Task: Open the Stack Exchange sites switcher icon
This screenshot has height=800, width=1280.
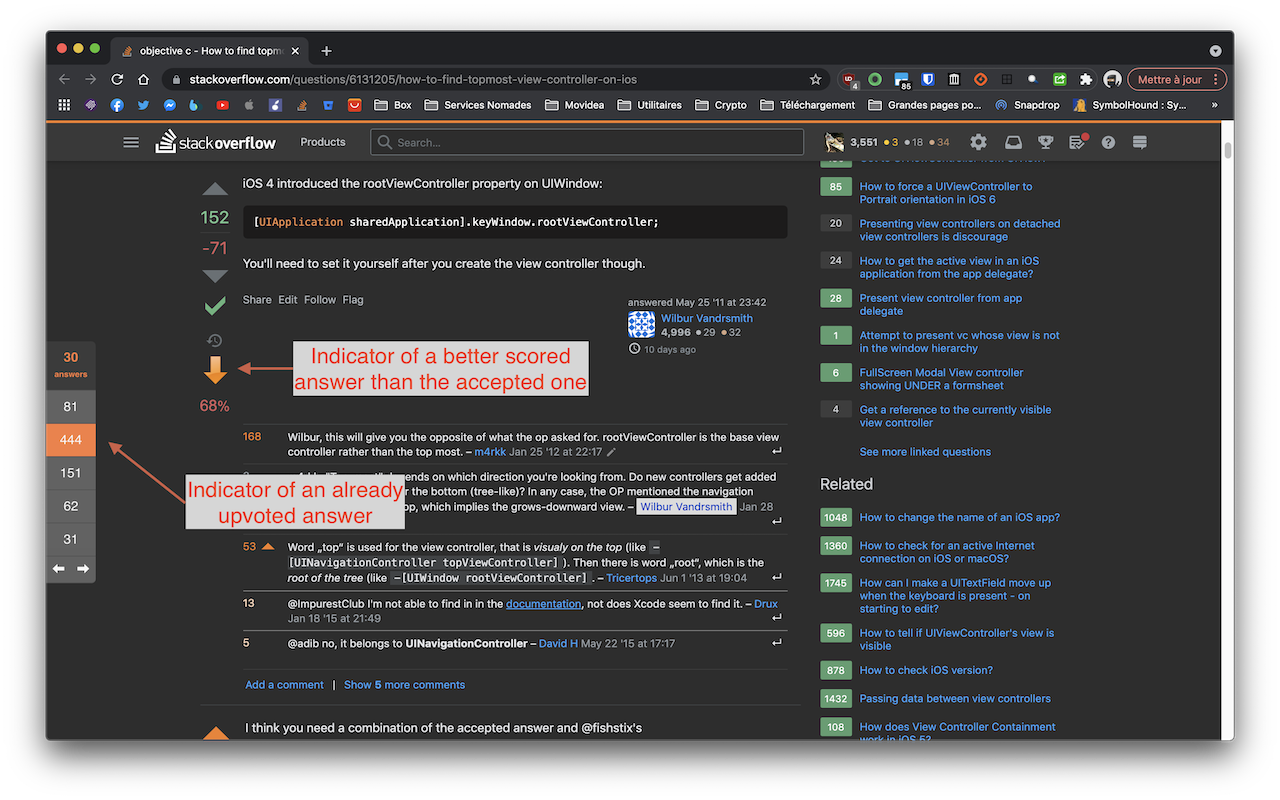Action: click(1140, 142)
